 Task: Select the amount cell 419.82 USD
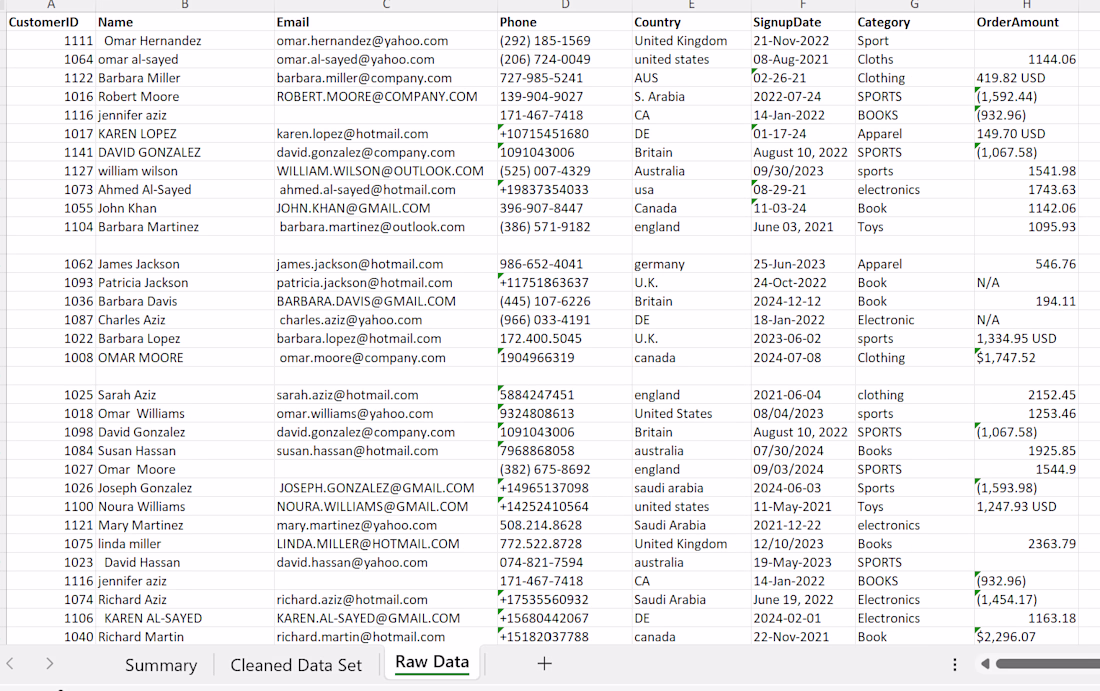pyautogui.click(x=1026, y=78)
